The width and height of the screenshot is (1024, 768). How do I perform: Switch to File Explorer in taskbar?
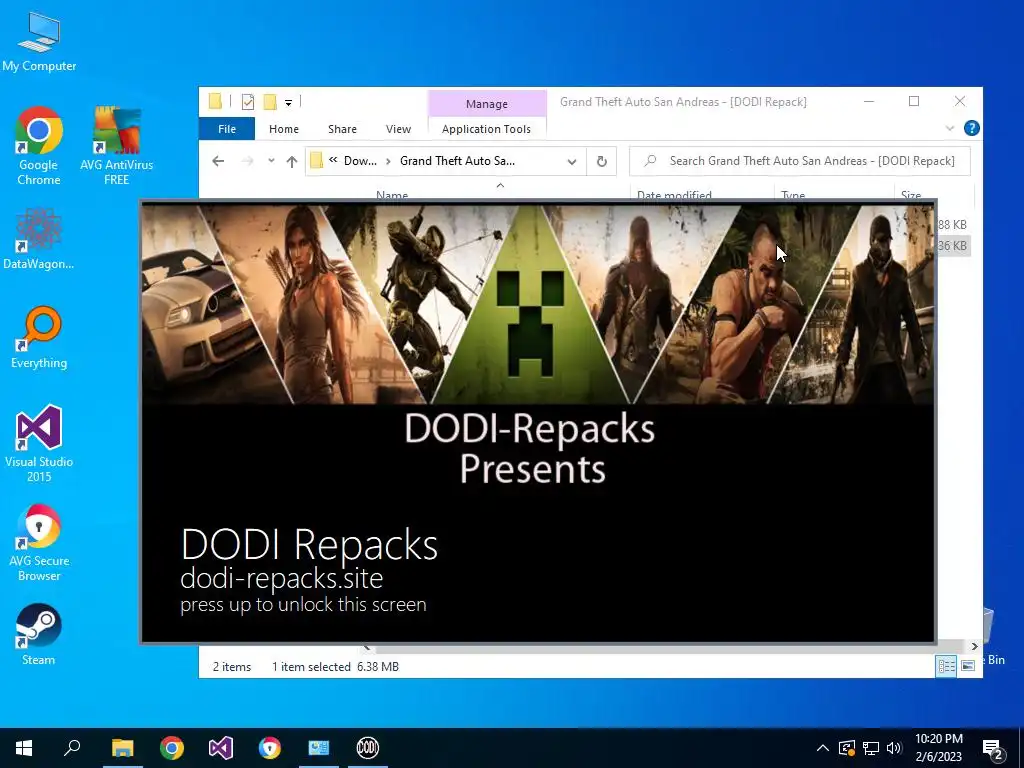(x=122, y=748)
